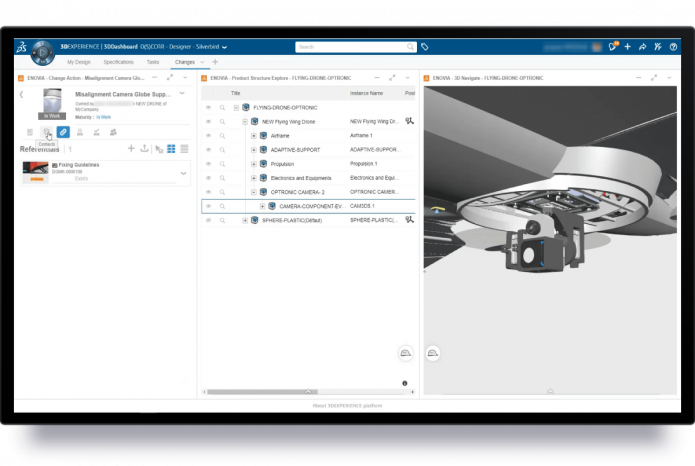Switch Referentials to tile view
695x466 pixels.
pyautogui.click(x=171, y=149)
